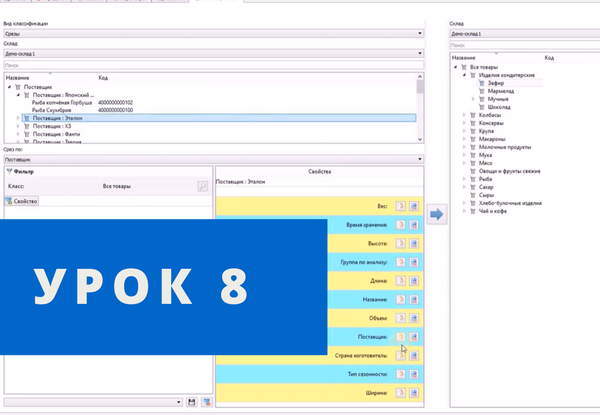
Task: Click the blue icon in the Объем row
Action: click(x=414, y=318)
